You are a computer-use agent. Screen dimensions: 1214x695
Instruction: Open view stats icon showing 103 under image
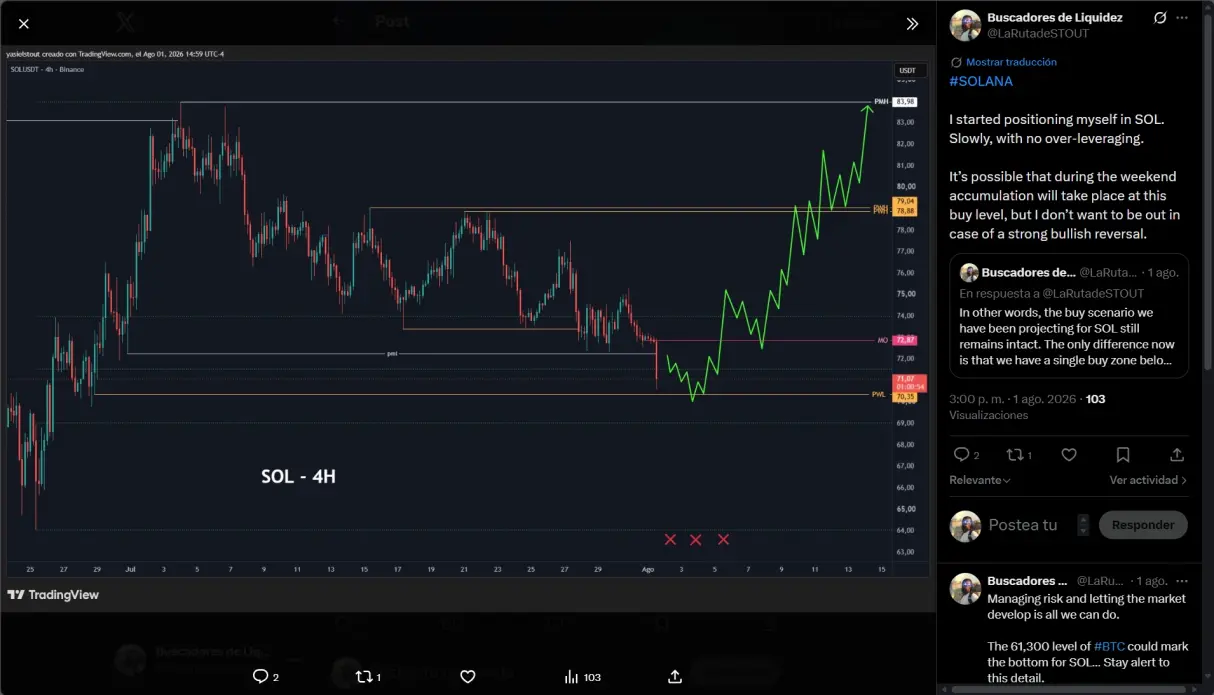click(x=571, y=677)
